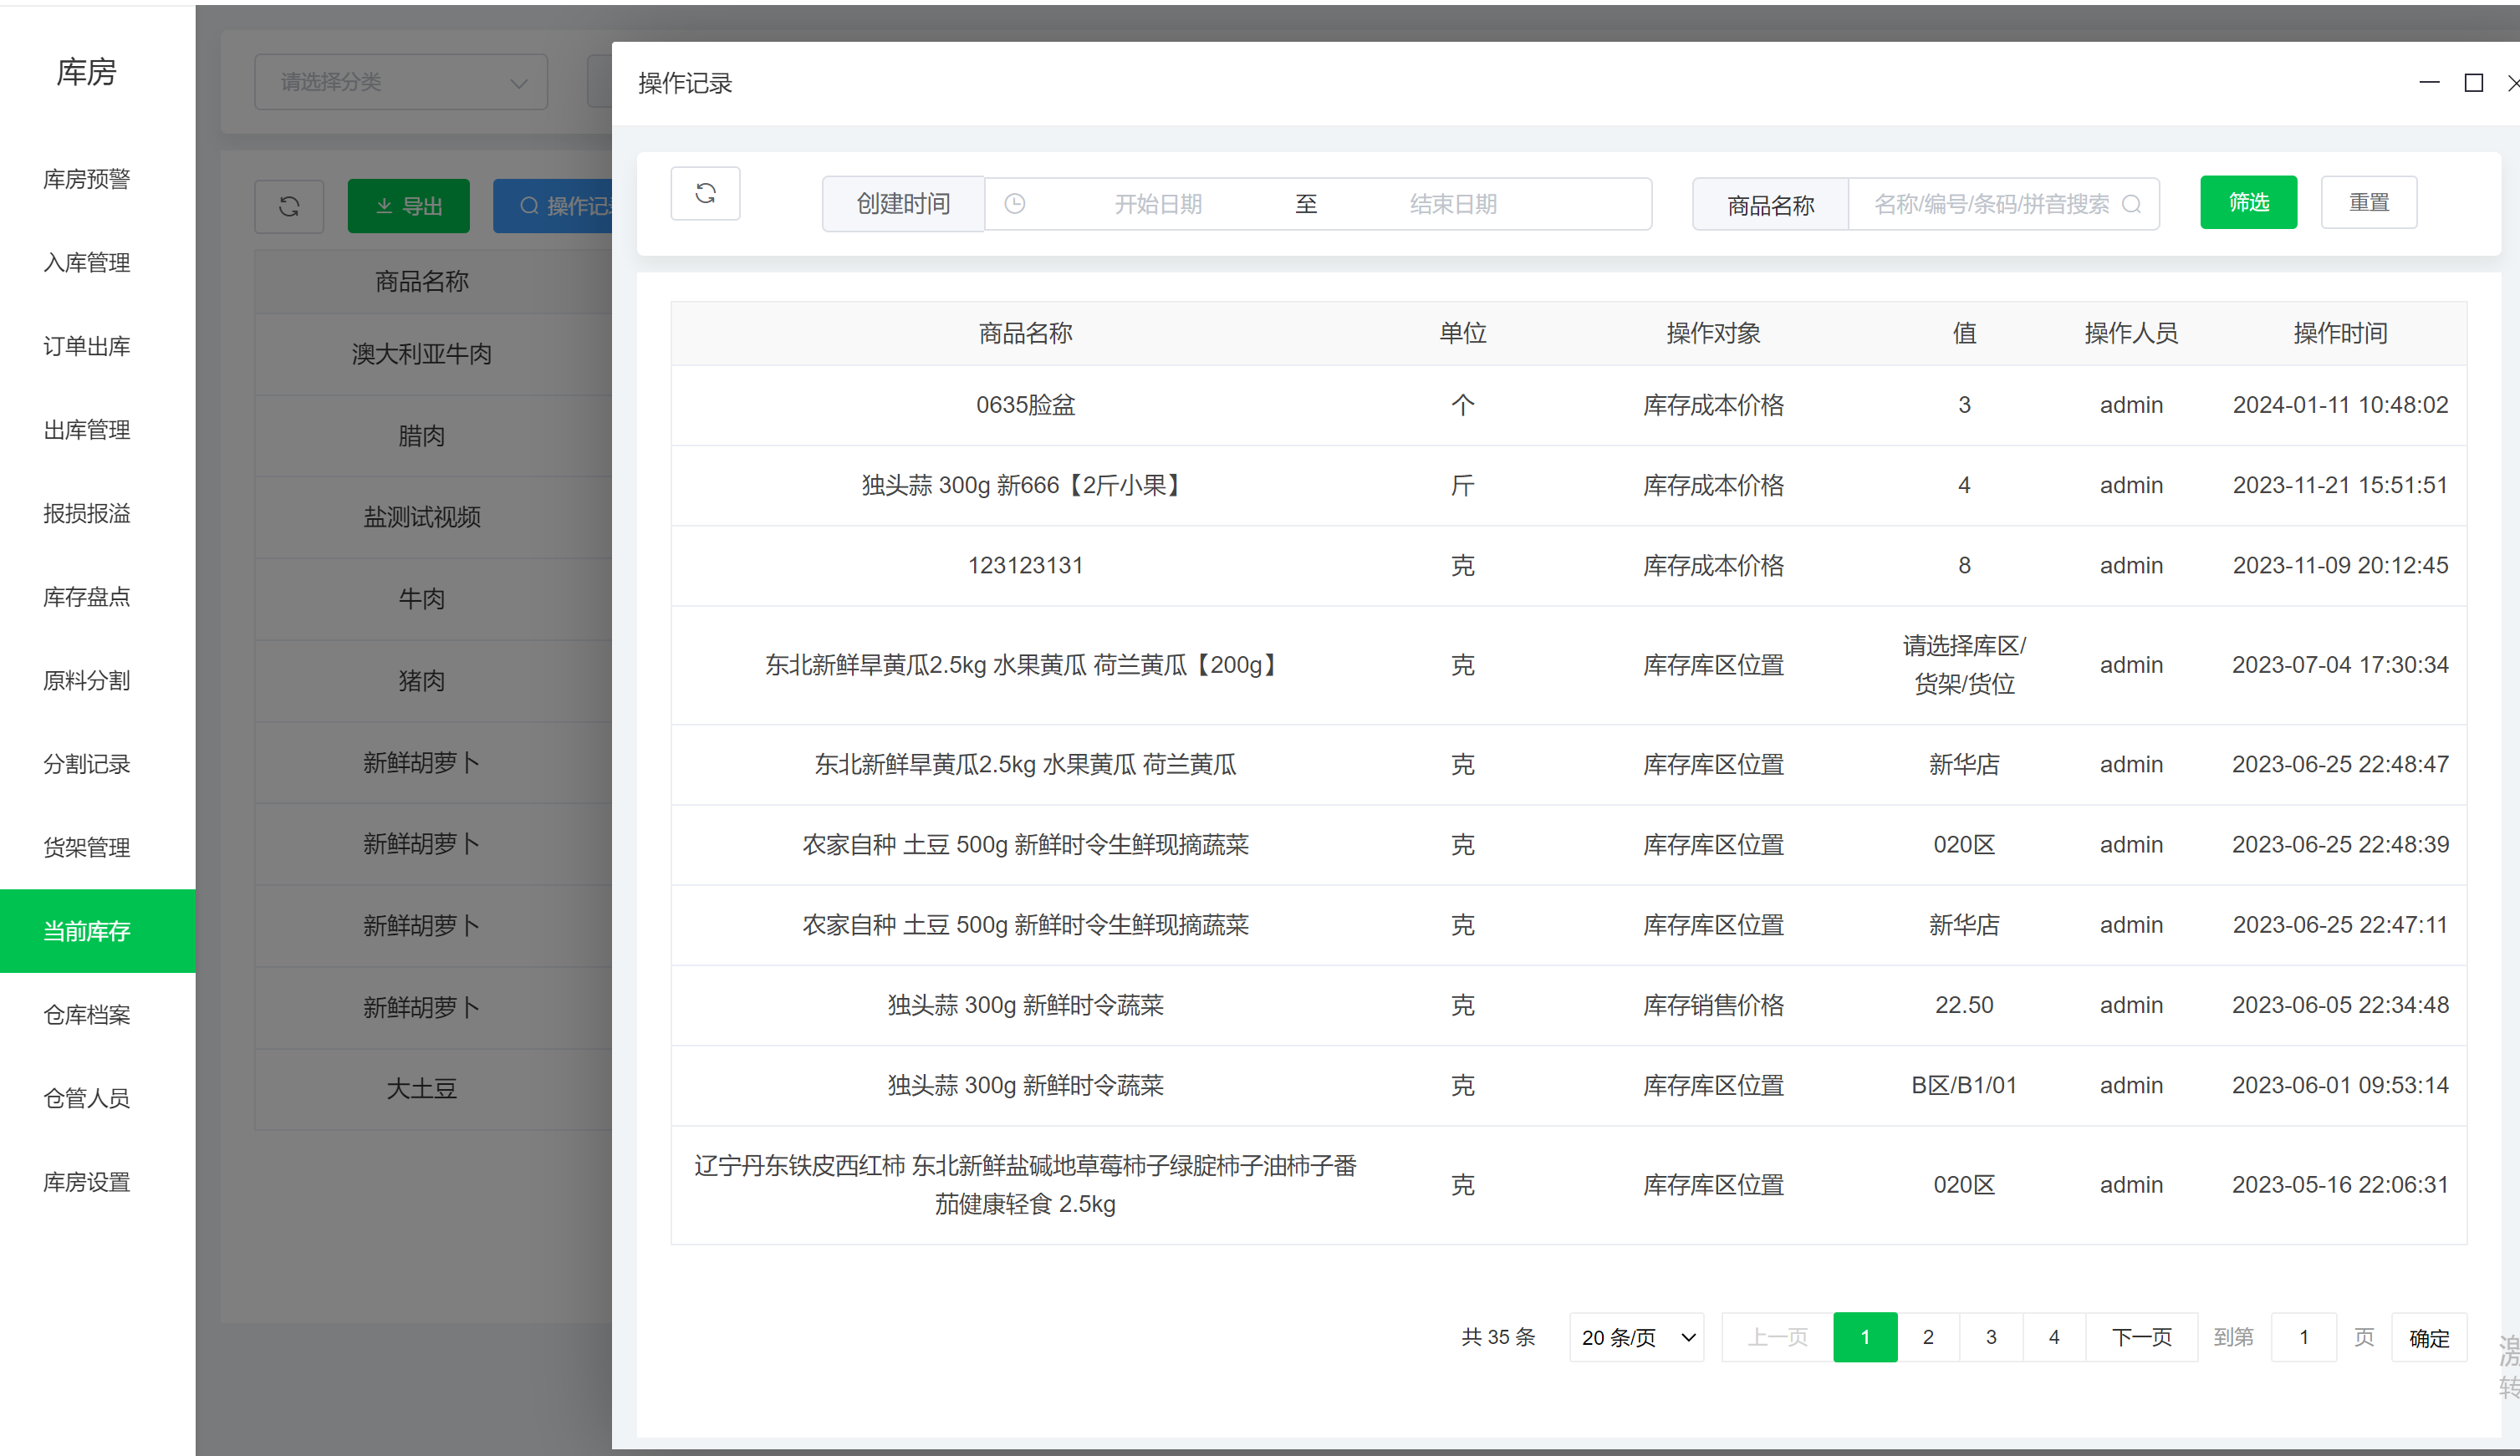Click 下一页 to view next page
The width and height of the screenshot is (2520, 1456).
[2142, 1336]
